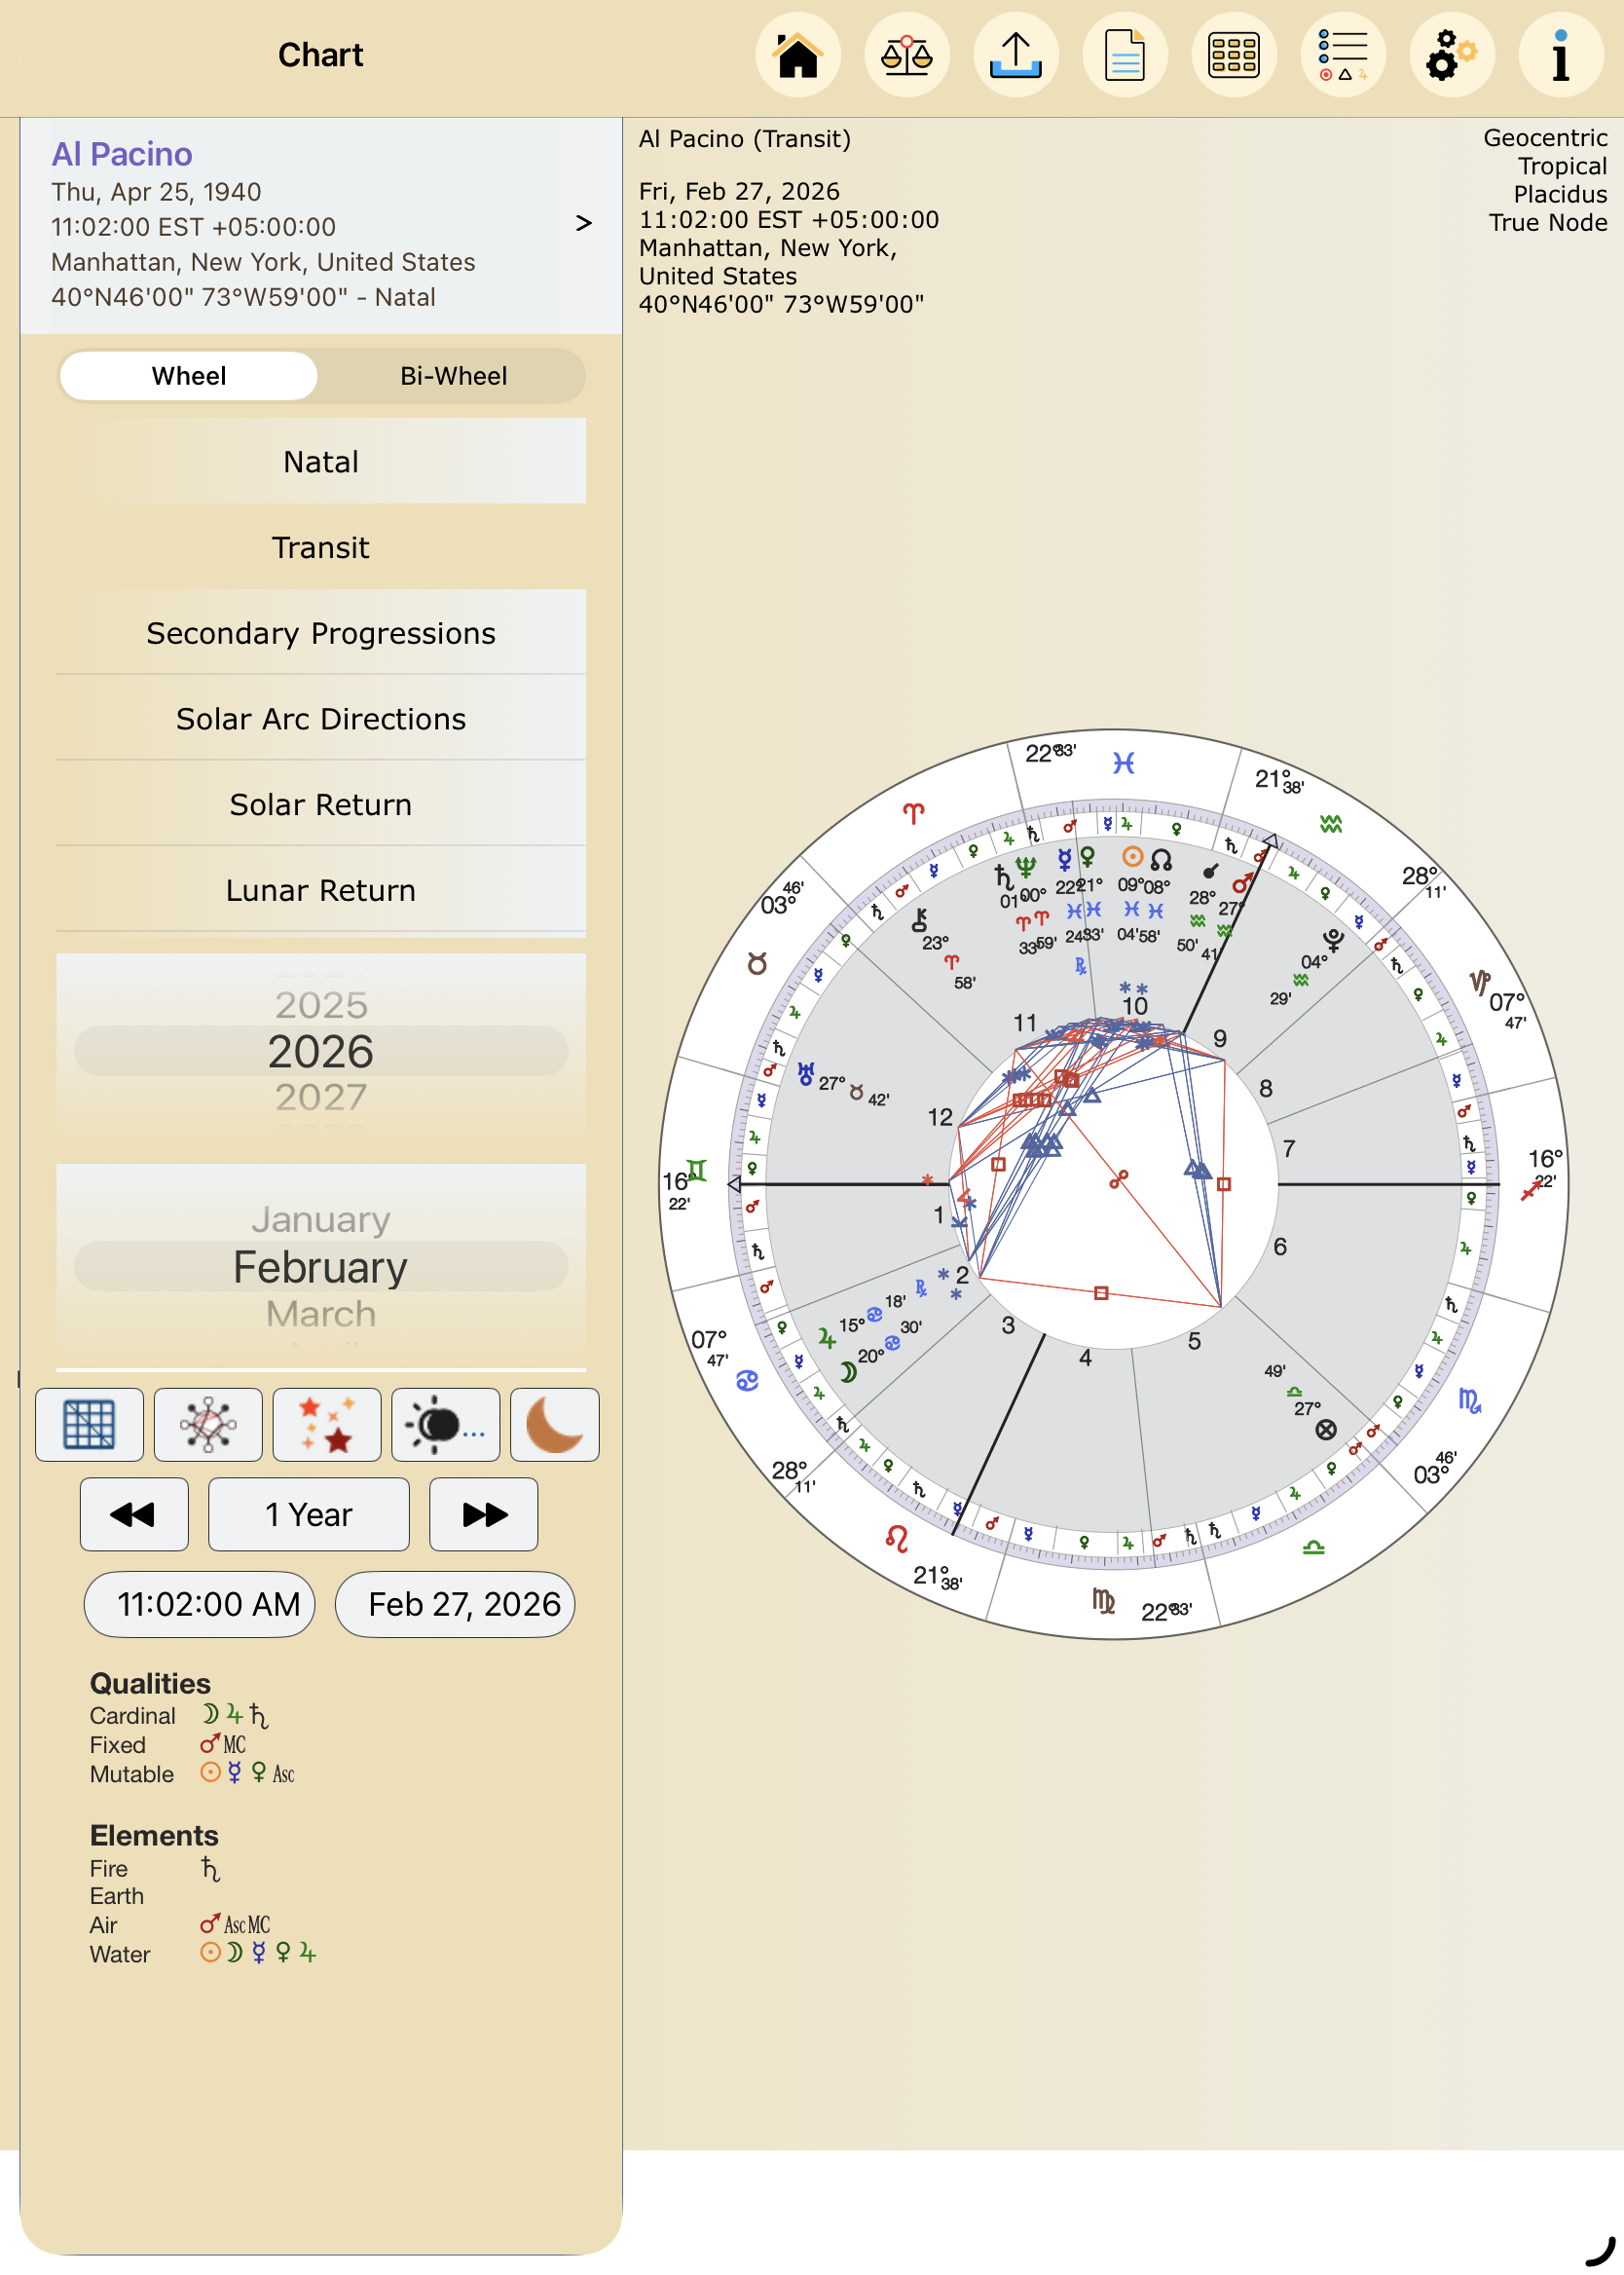This screenshot has width=1624, height=2275.
Task: Expand Al Pacino natal details chevron
Action: click(583, 223)
